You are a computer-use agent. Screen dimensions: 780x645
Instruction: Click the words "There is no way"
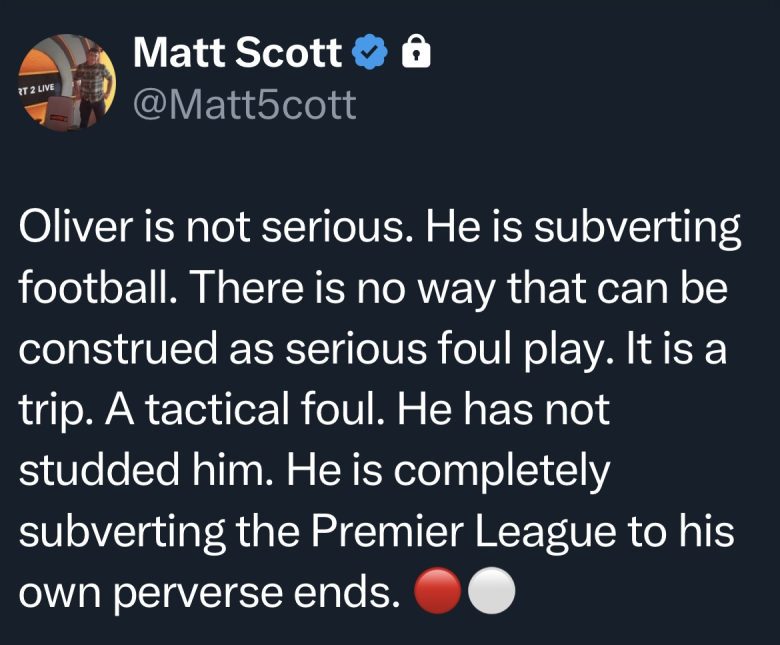[x=286, y=292]
